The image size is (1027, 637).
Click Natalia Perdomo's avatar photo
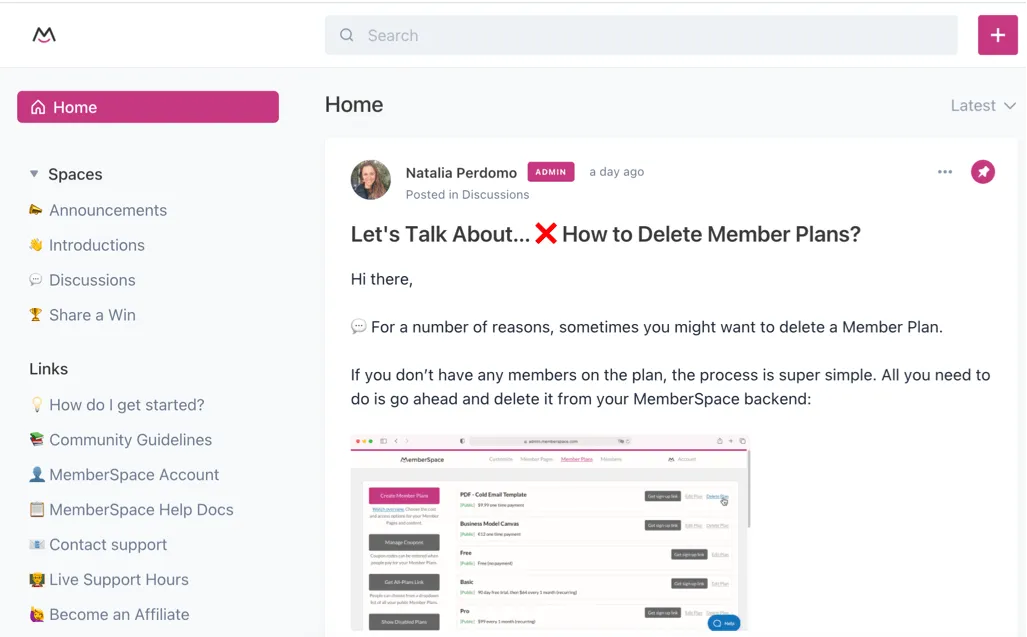(x=371, y=180)
